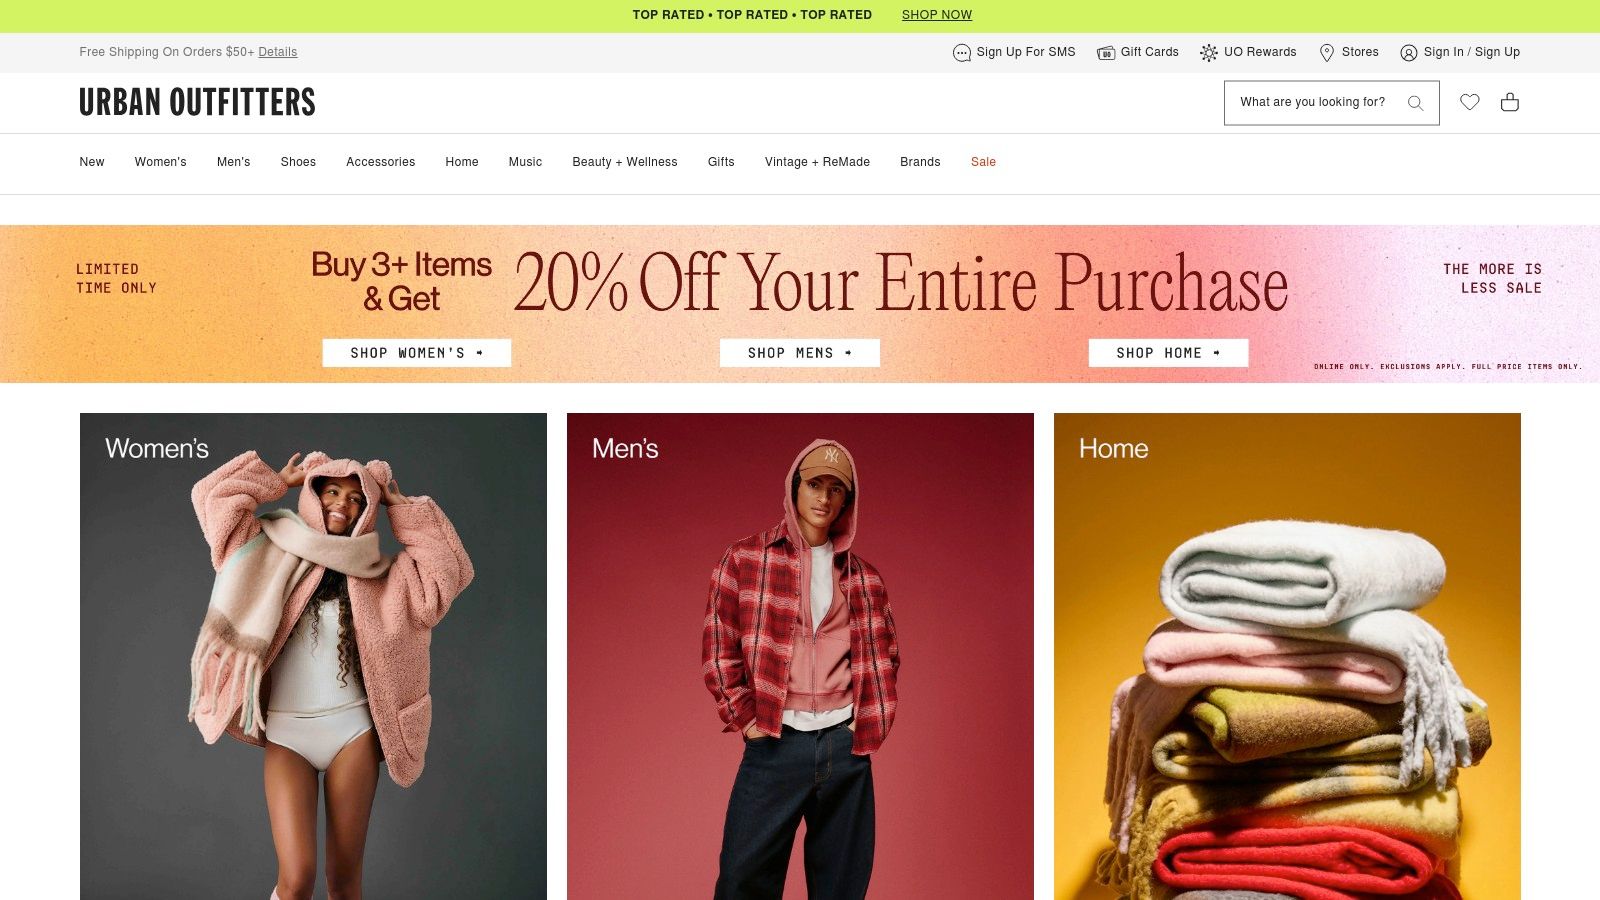Open the free shipping Details link

pyautogui.click(x=278, y=52)
